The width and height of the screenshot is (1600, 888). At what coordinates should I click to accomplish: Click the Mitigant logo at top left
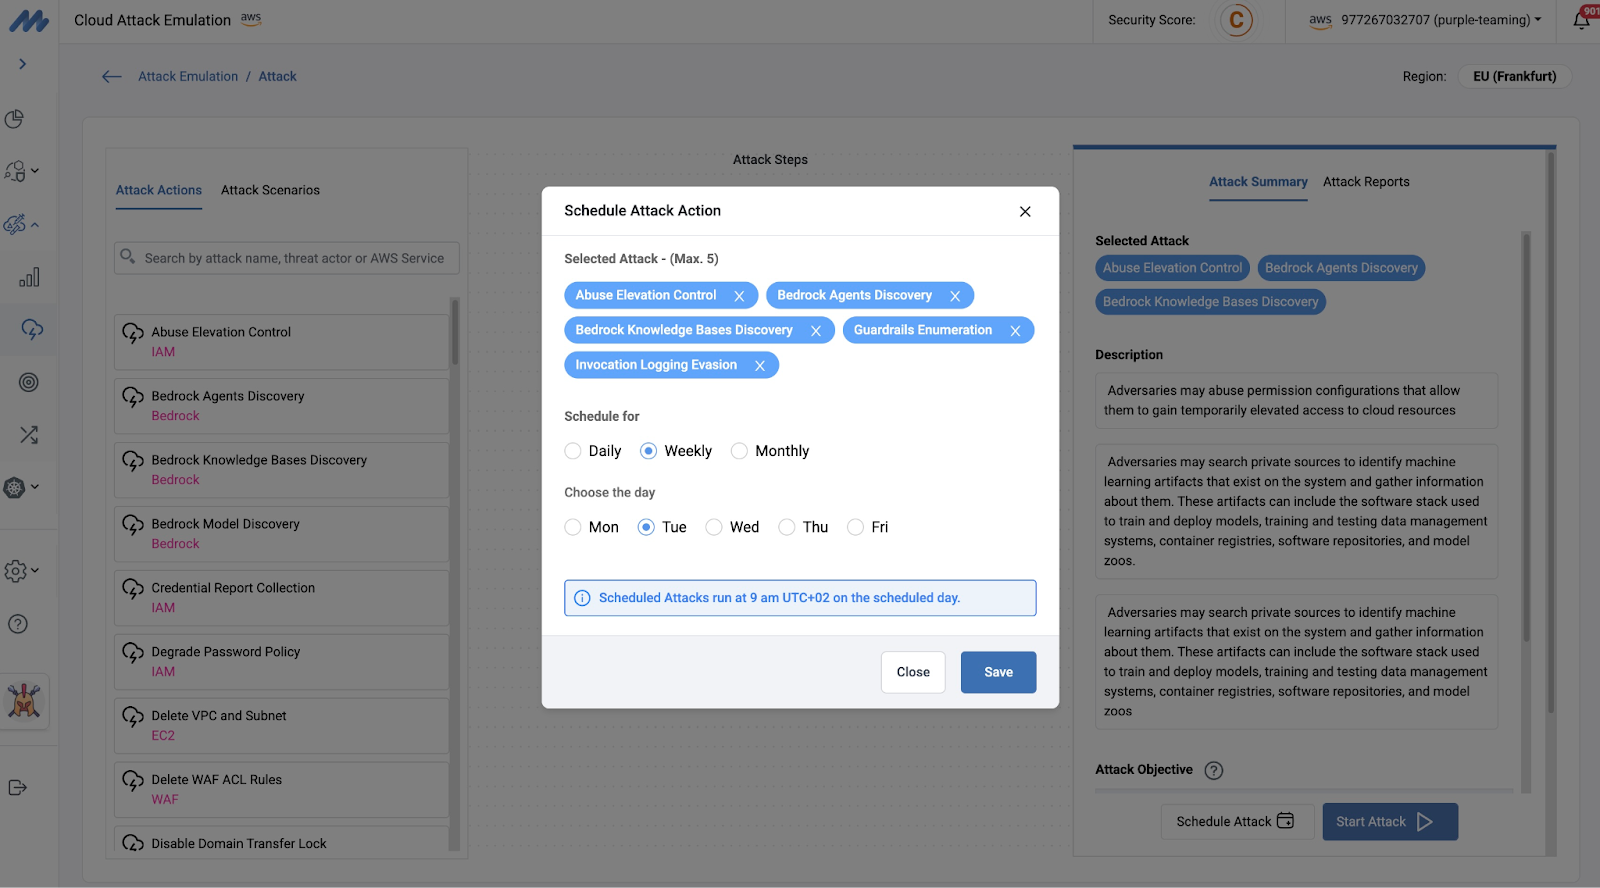(x=29, y=21)
